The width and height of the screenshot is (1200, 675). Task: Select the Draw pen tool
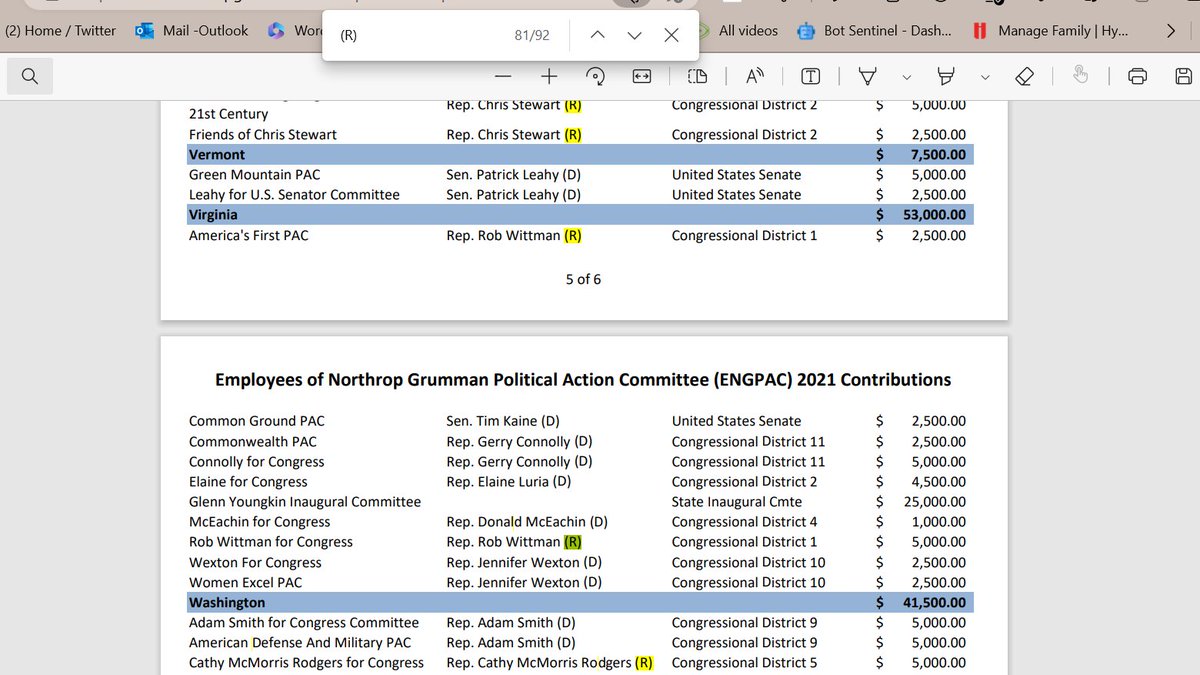(x=868, y=76)
